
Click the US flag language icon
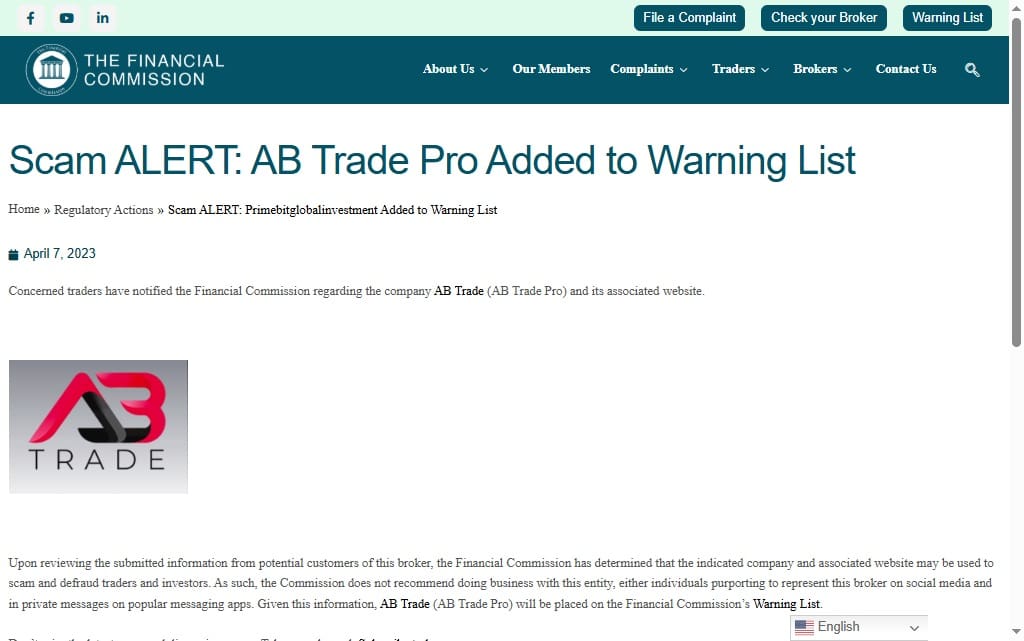click(x=804, y=627)
